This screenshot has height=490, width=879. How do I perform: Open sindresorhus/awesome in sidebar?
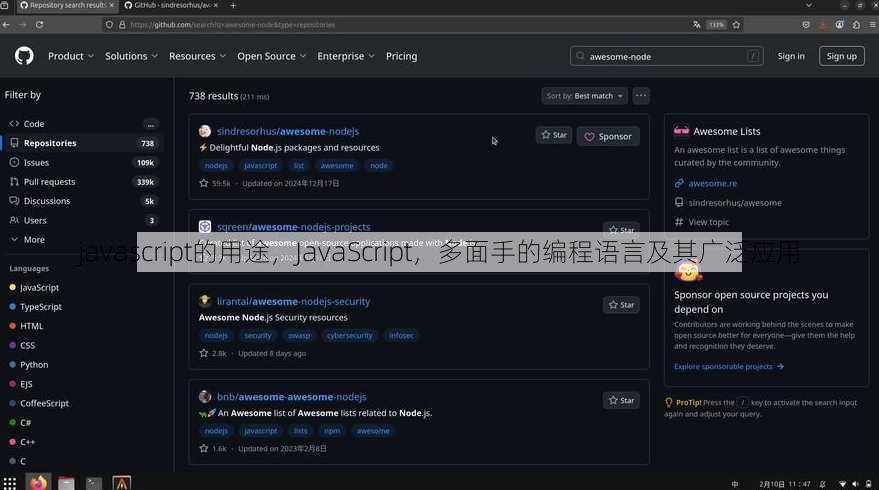point(734,202)
